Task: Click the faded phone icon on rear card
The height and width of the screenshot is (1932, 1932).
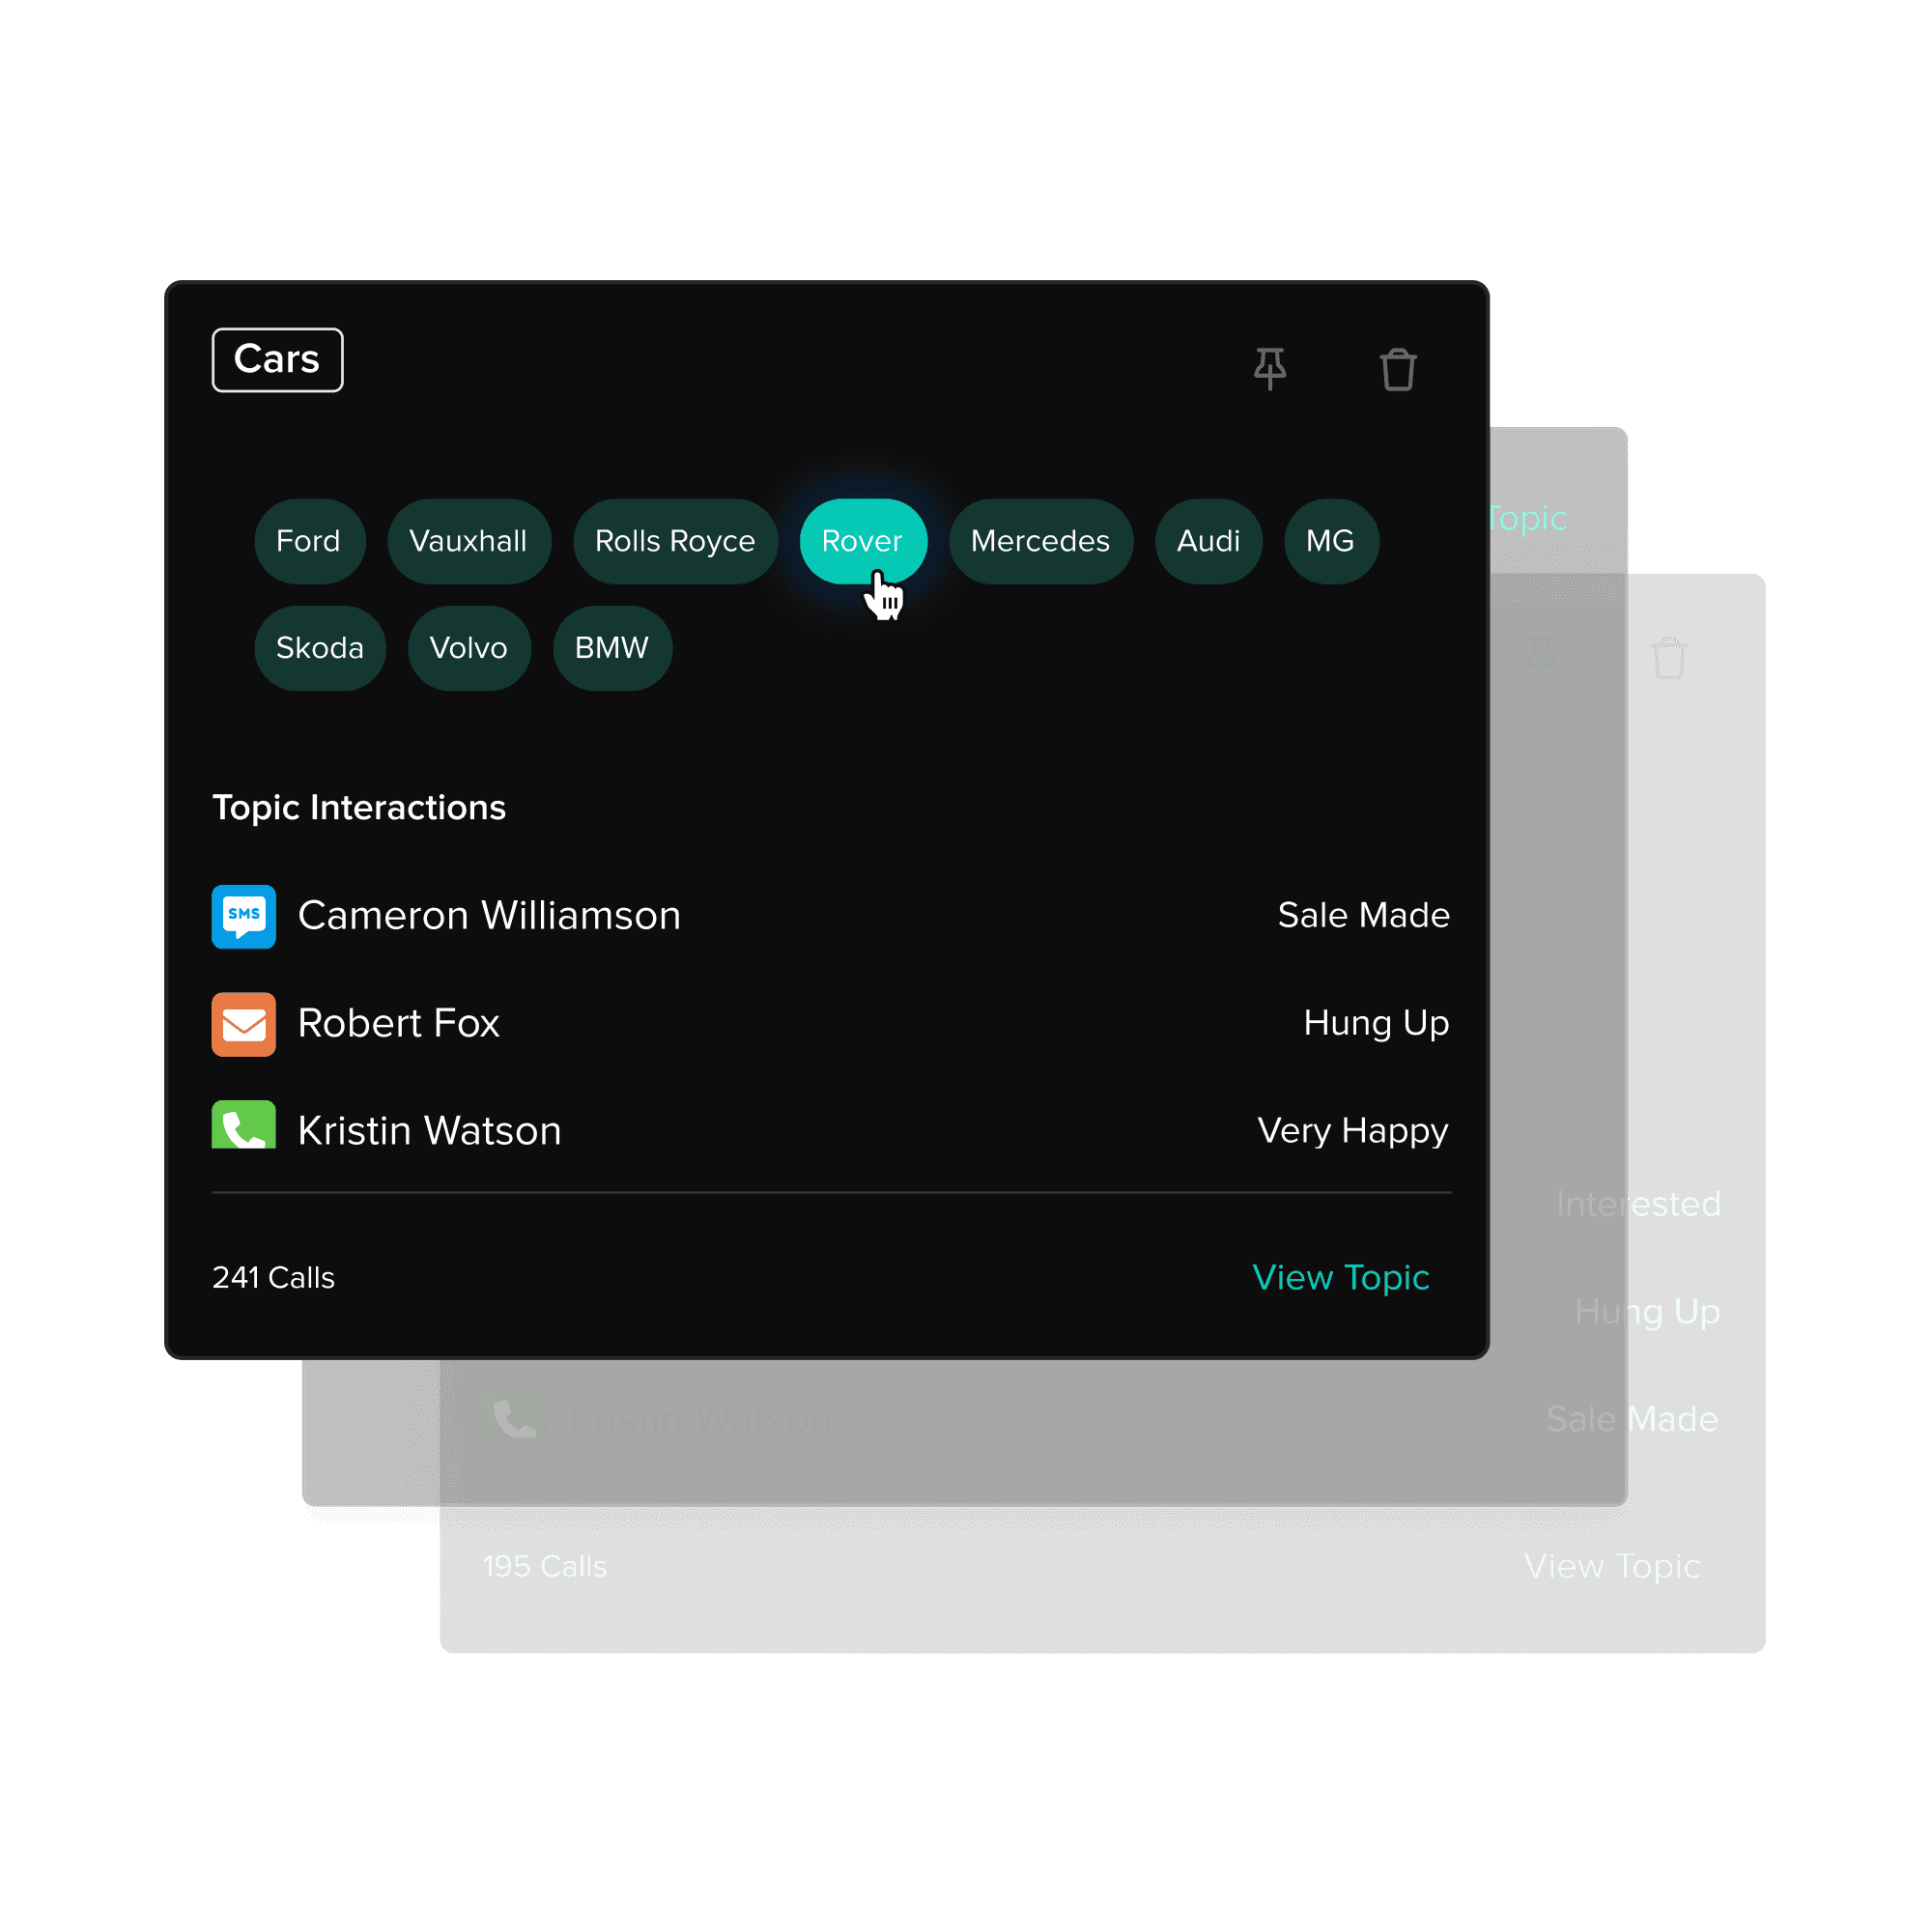Action: click(x=515, y=1415)
